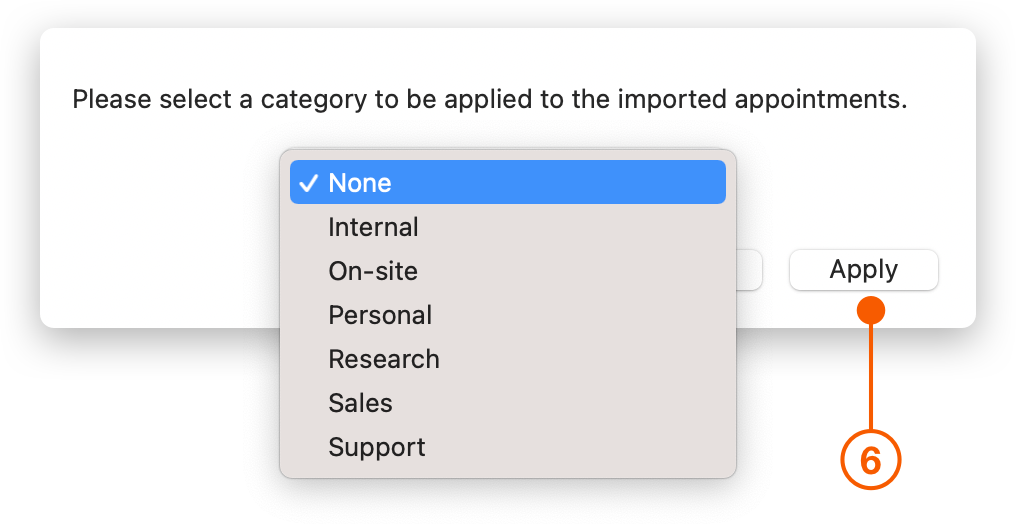This screenshot has width=1016, height=524.
Task: Click the checkmark icon next to None
Action: tap(308, 183)
